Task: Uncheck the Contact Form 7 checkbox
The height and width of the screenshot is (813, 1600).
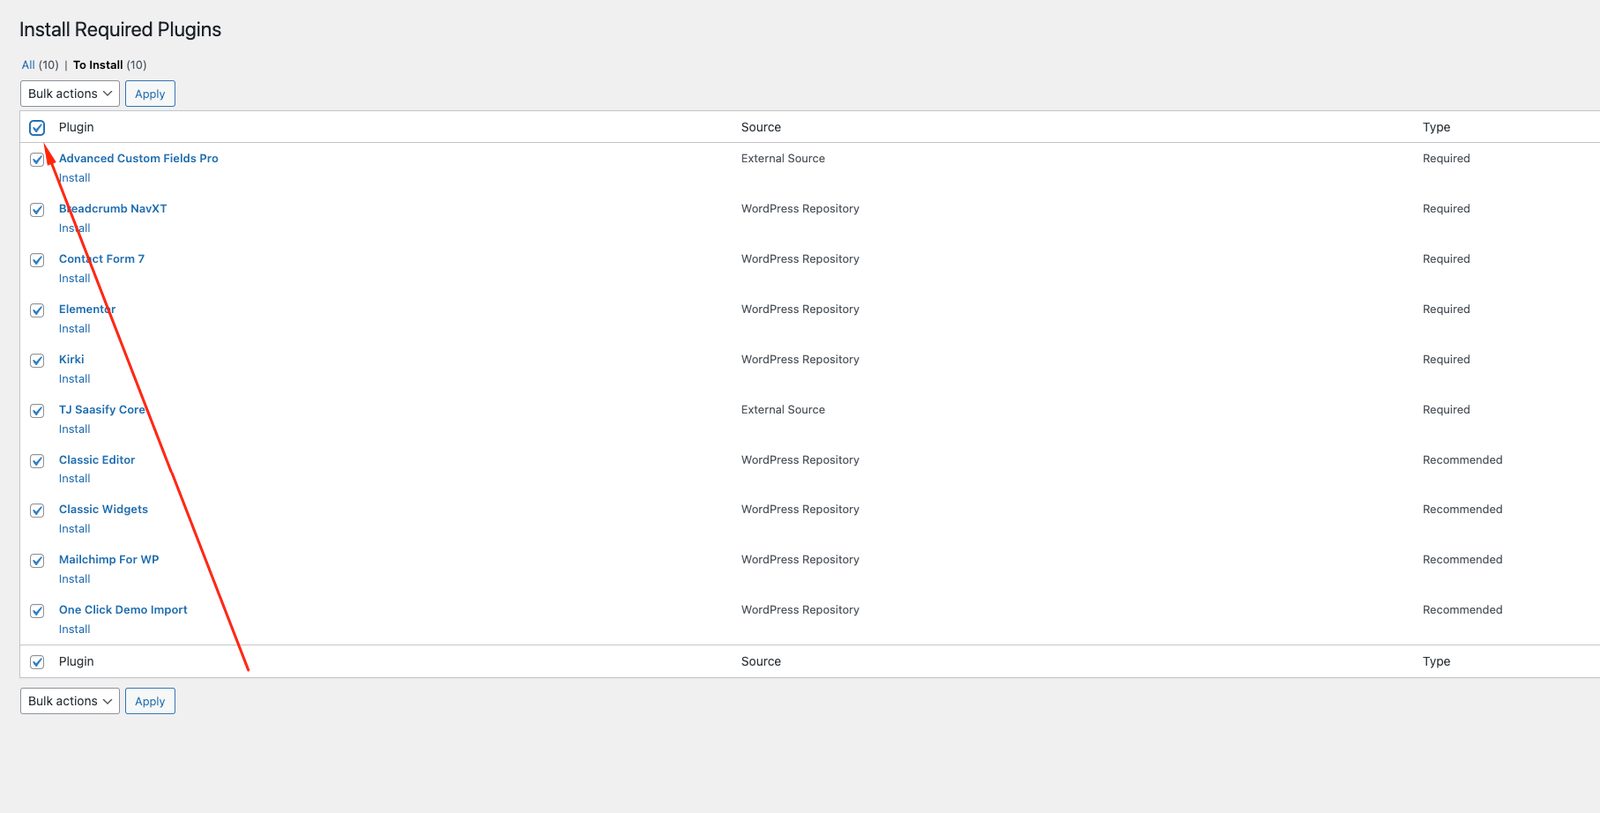Action: coord(37,260)
